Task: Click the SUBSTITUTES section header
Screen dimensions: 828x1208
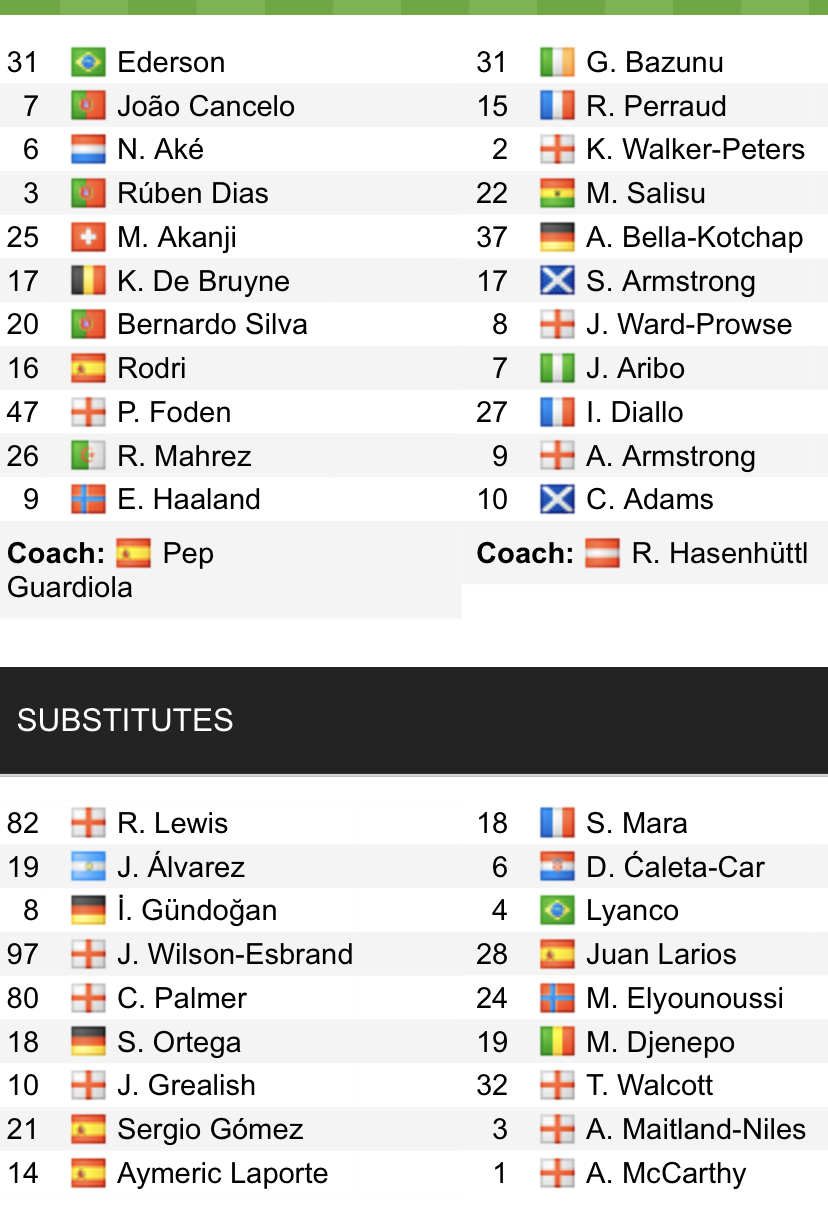Action: (x=125, y=720)
